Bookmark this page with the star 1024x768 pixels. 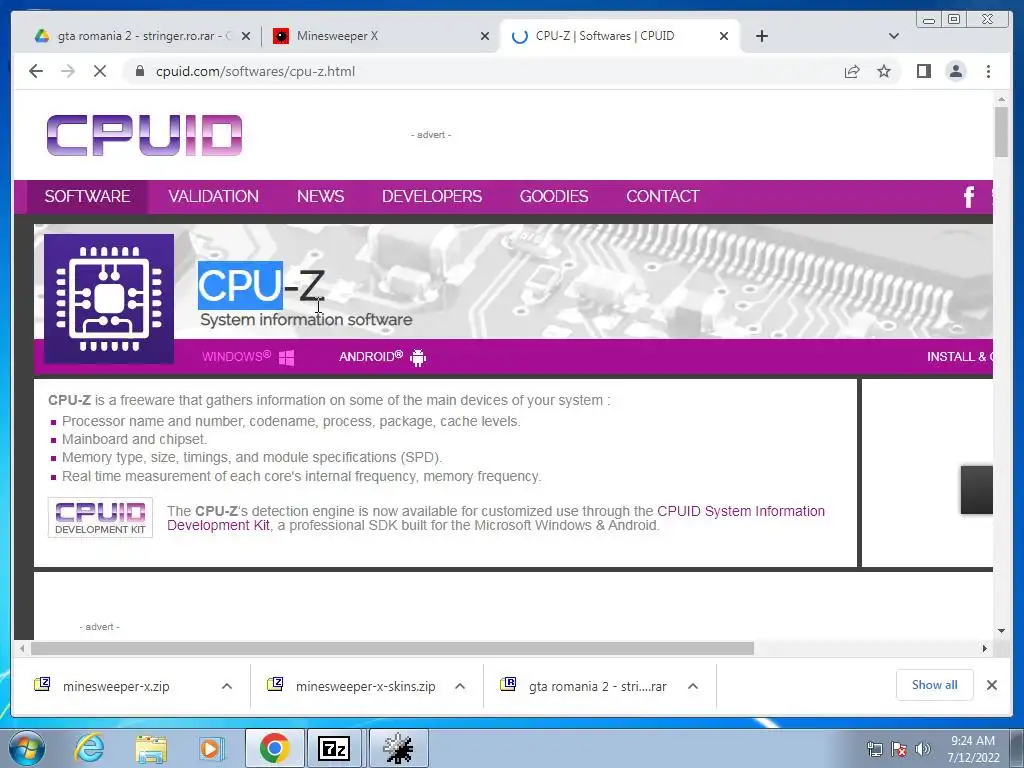[x=884, y=71]
